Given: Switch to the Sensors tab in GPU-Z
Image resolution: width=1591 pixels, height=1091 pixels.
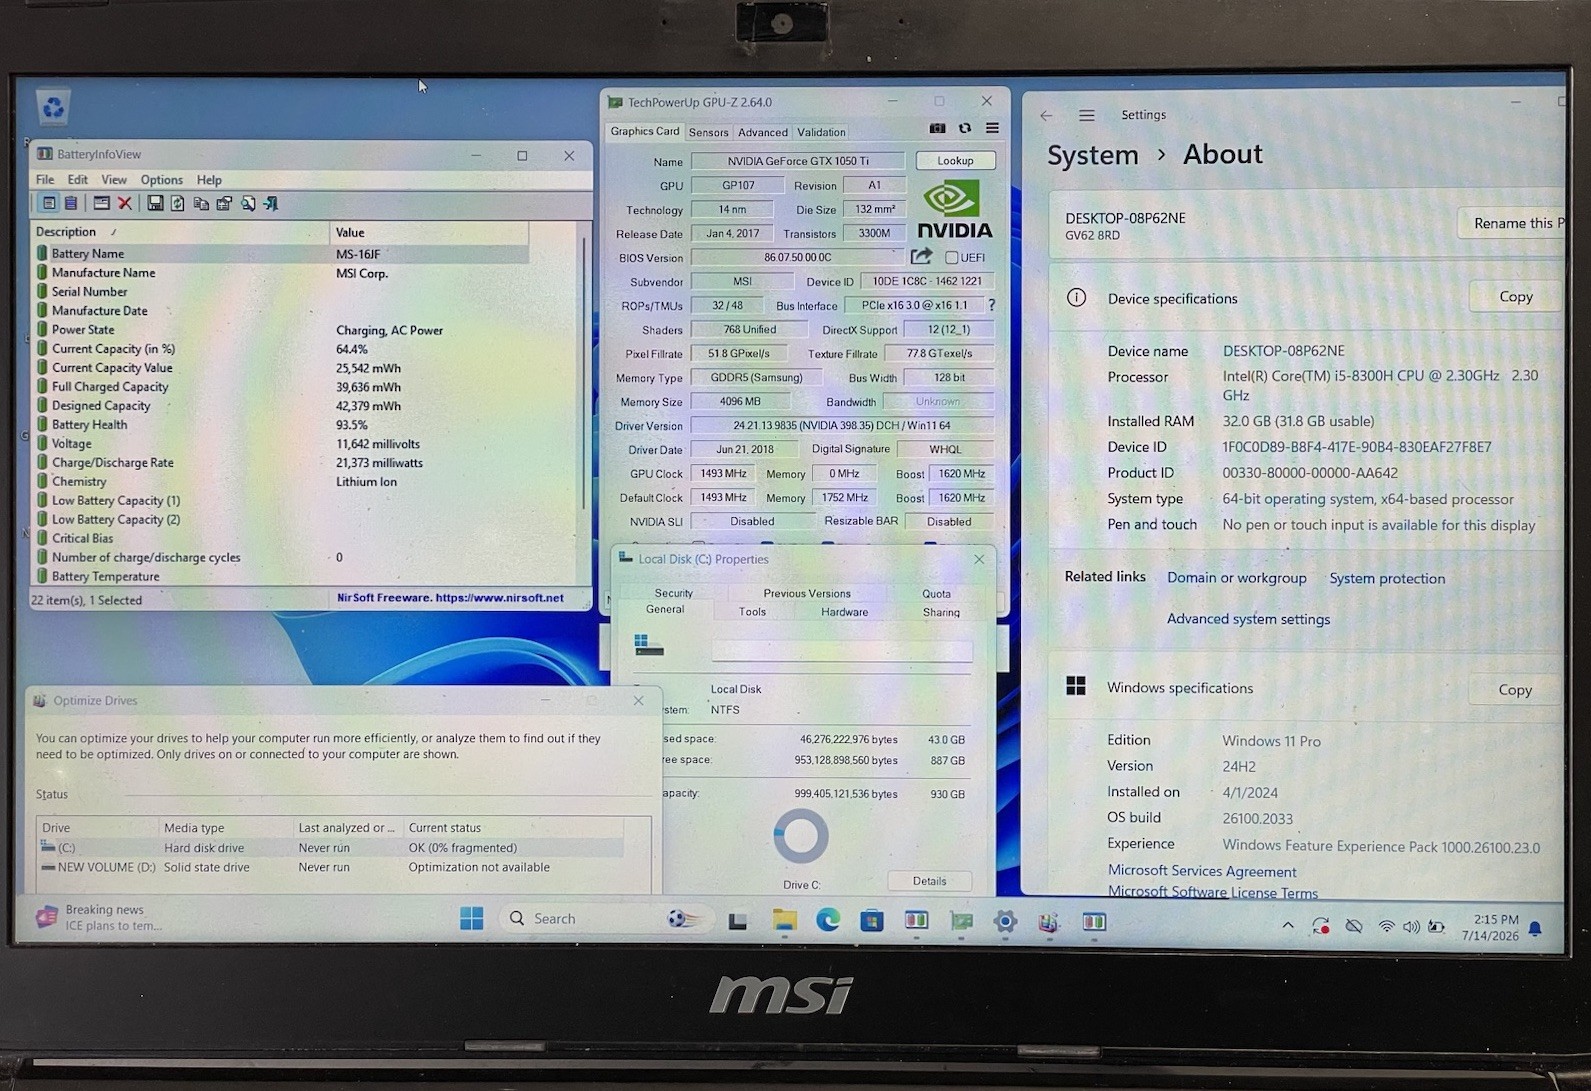Looking at the screenshot, I should point(708,132).
